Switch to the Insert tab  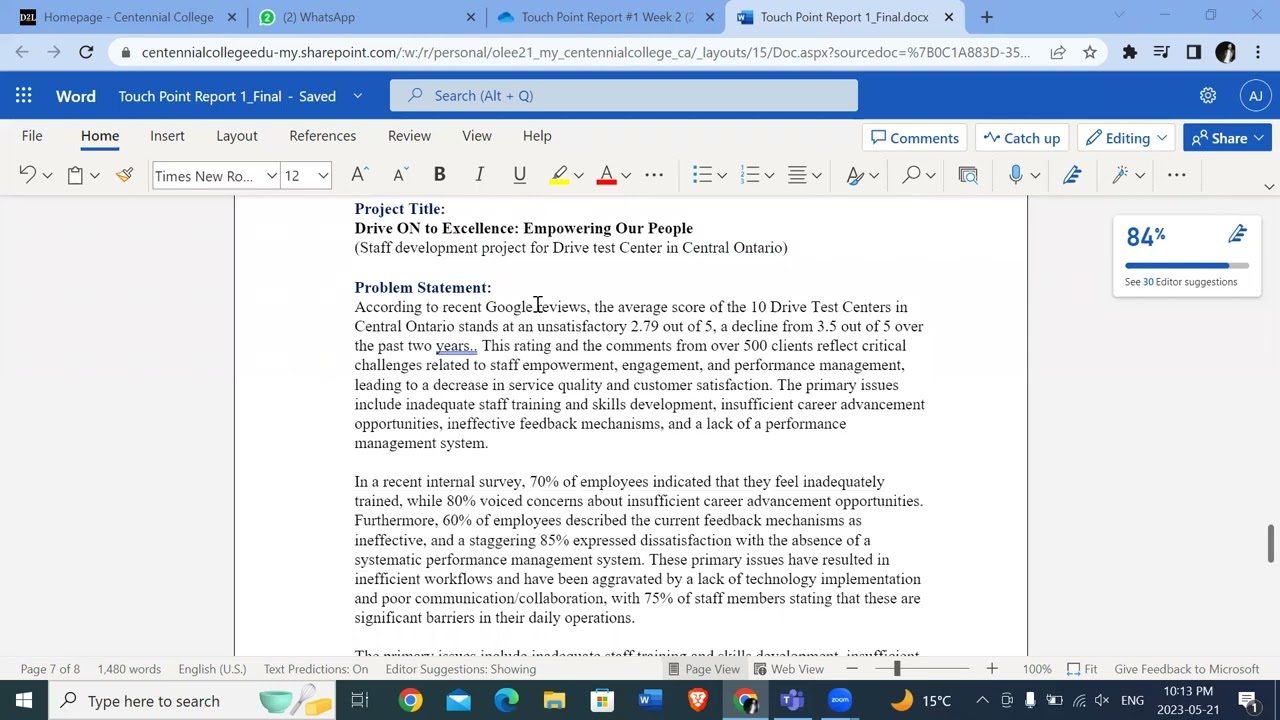(167, 136)
